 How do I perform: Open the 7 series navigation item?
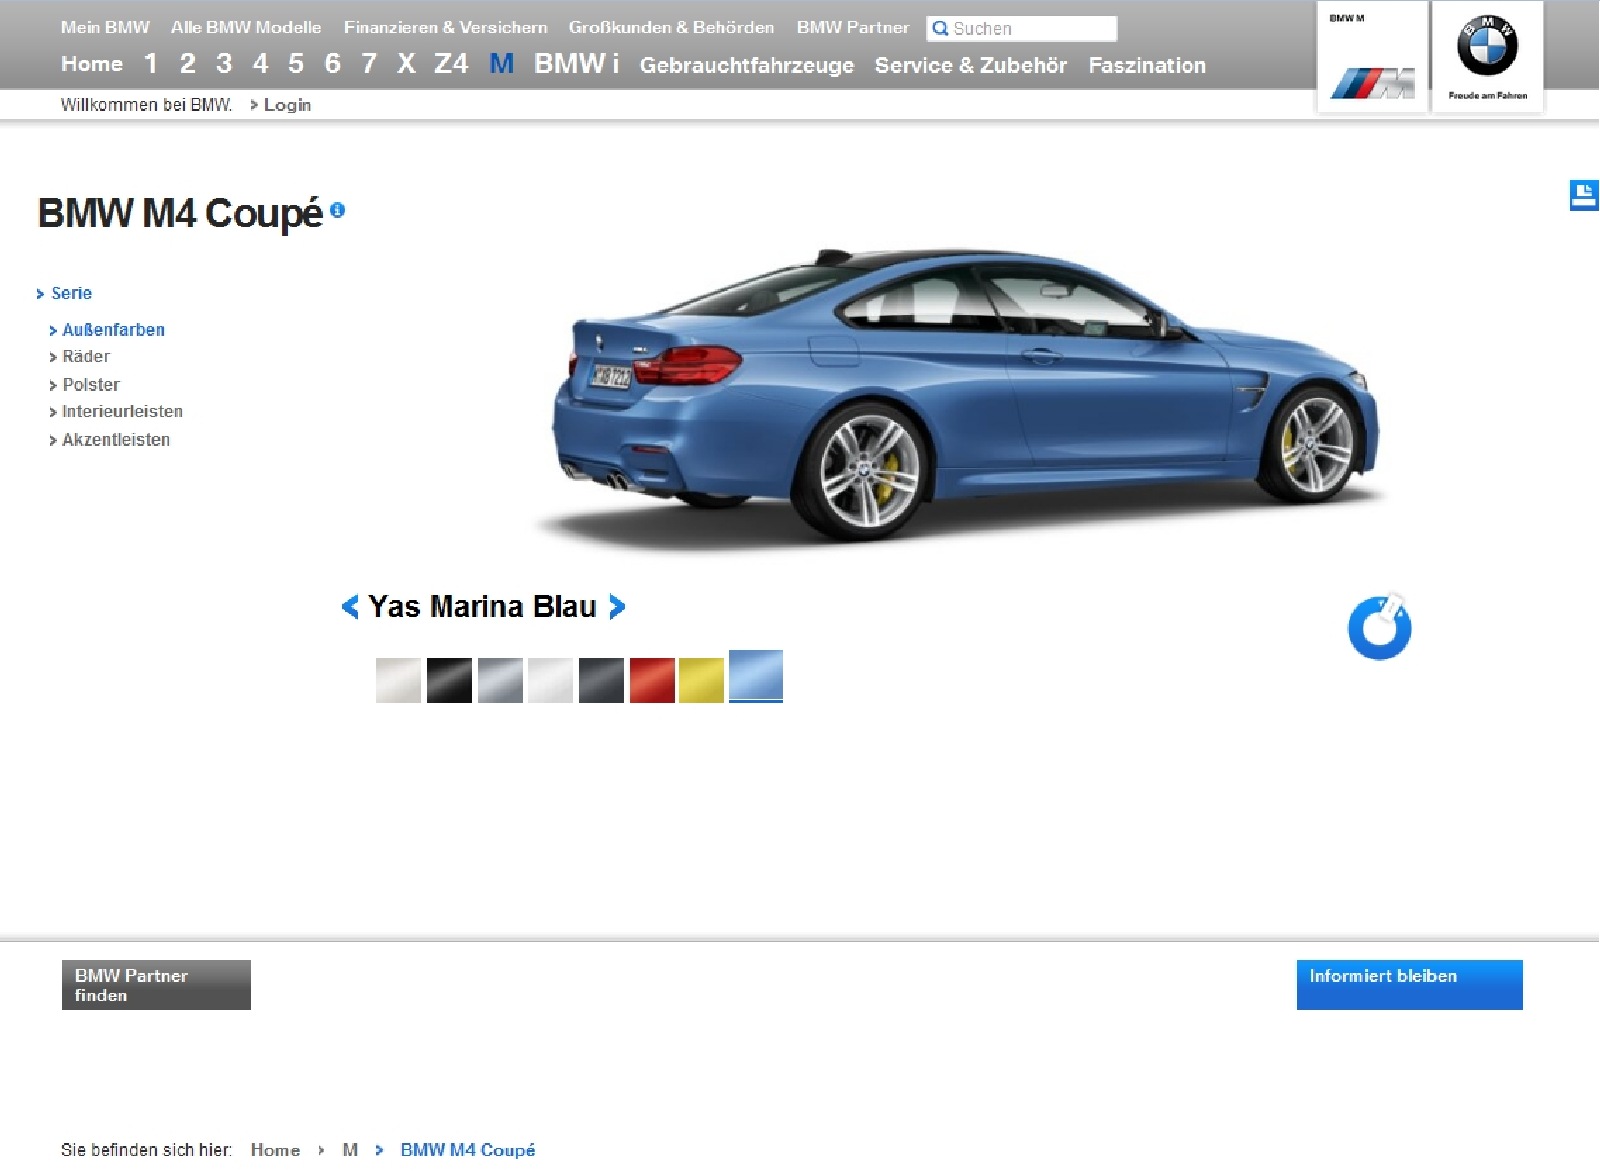click(x=369, y=64)
